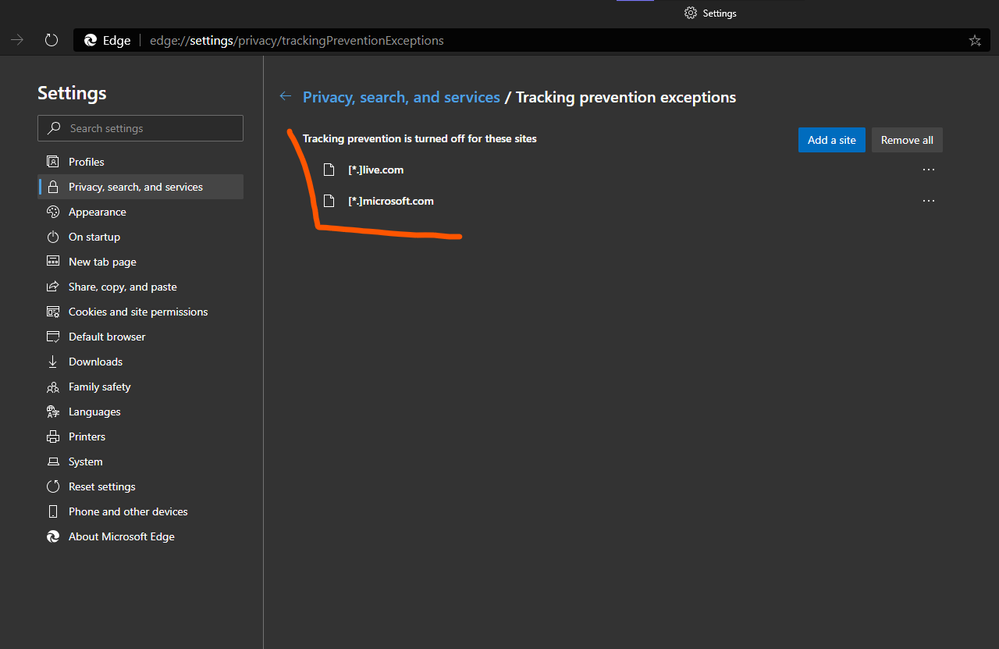Click the Settings sidebar heading

pyautogui.click(x=72, y=93)
